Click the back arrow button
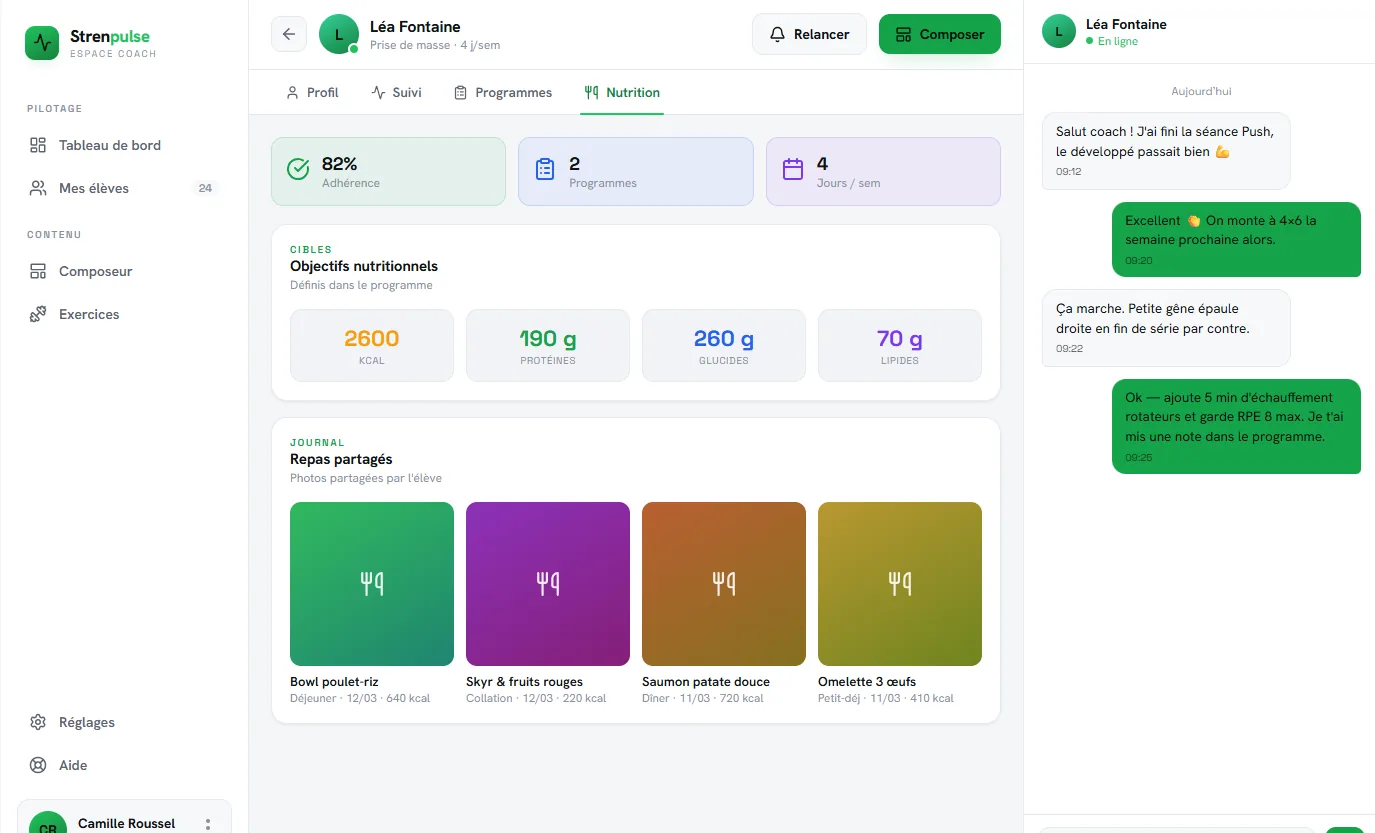The height and width of the screenshot is (833, 1375). click(x=289, y=34)
